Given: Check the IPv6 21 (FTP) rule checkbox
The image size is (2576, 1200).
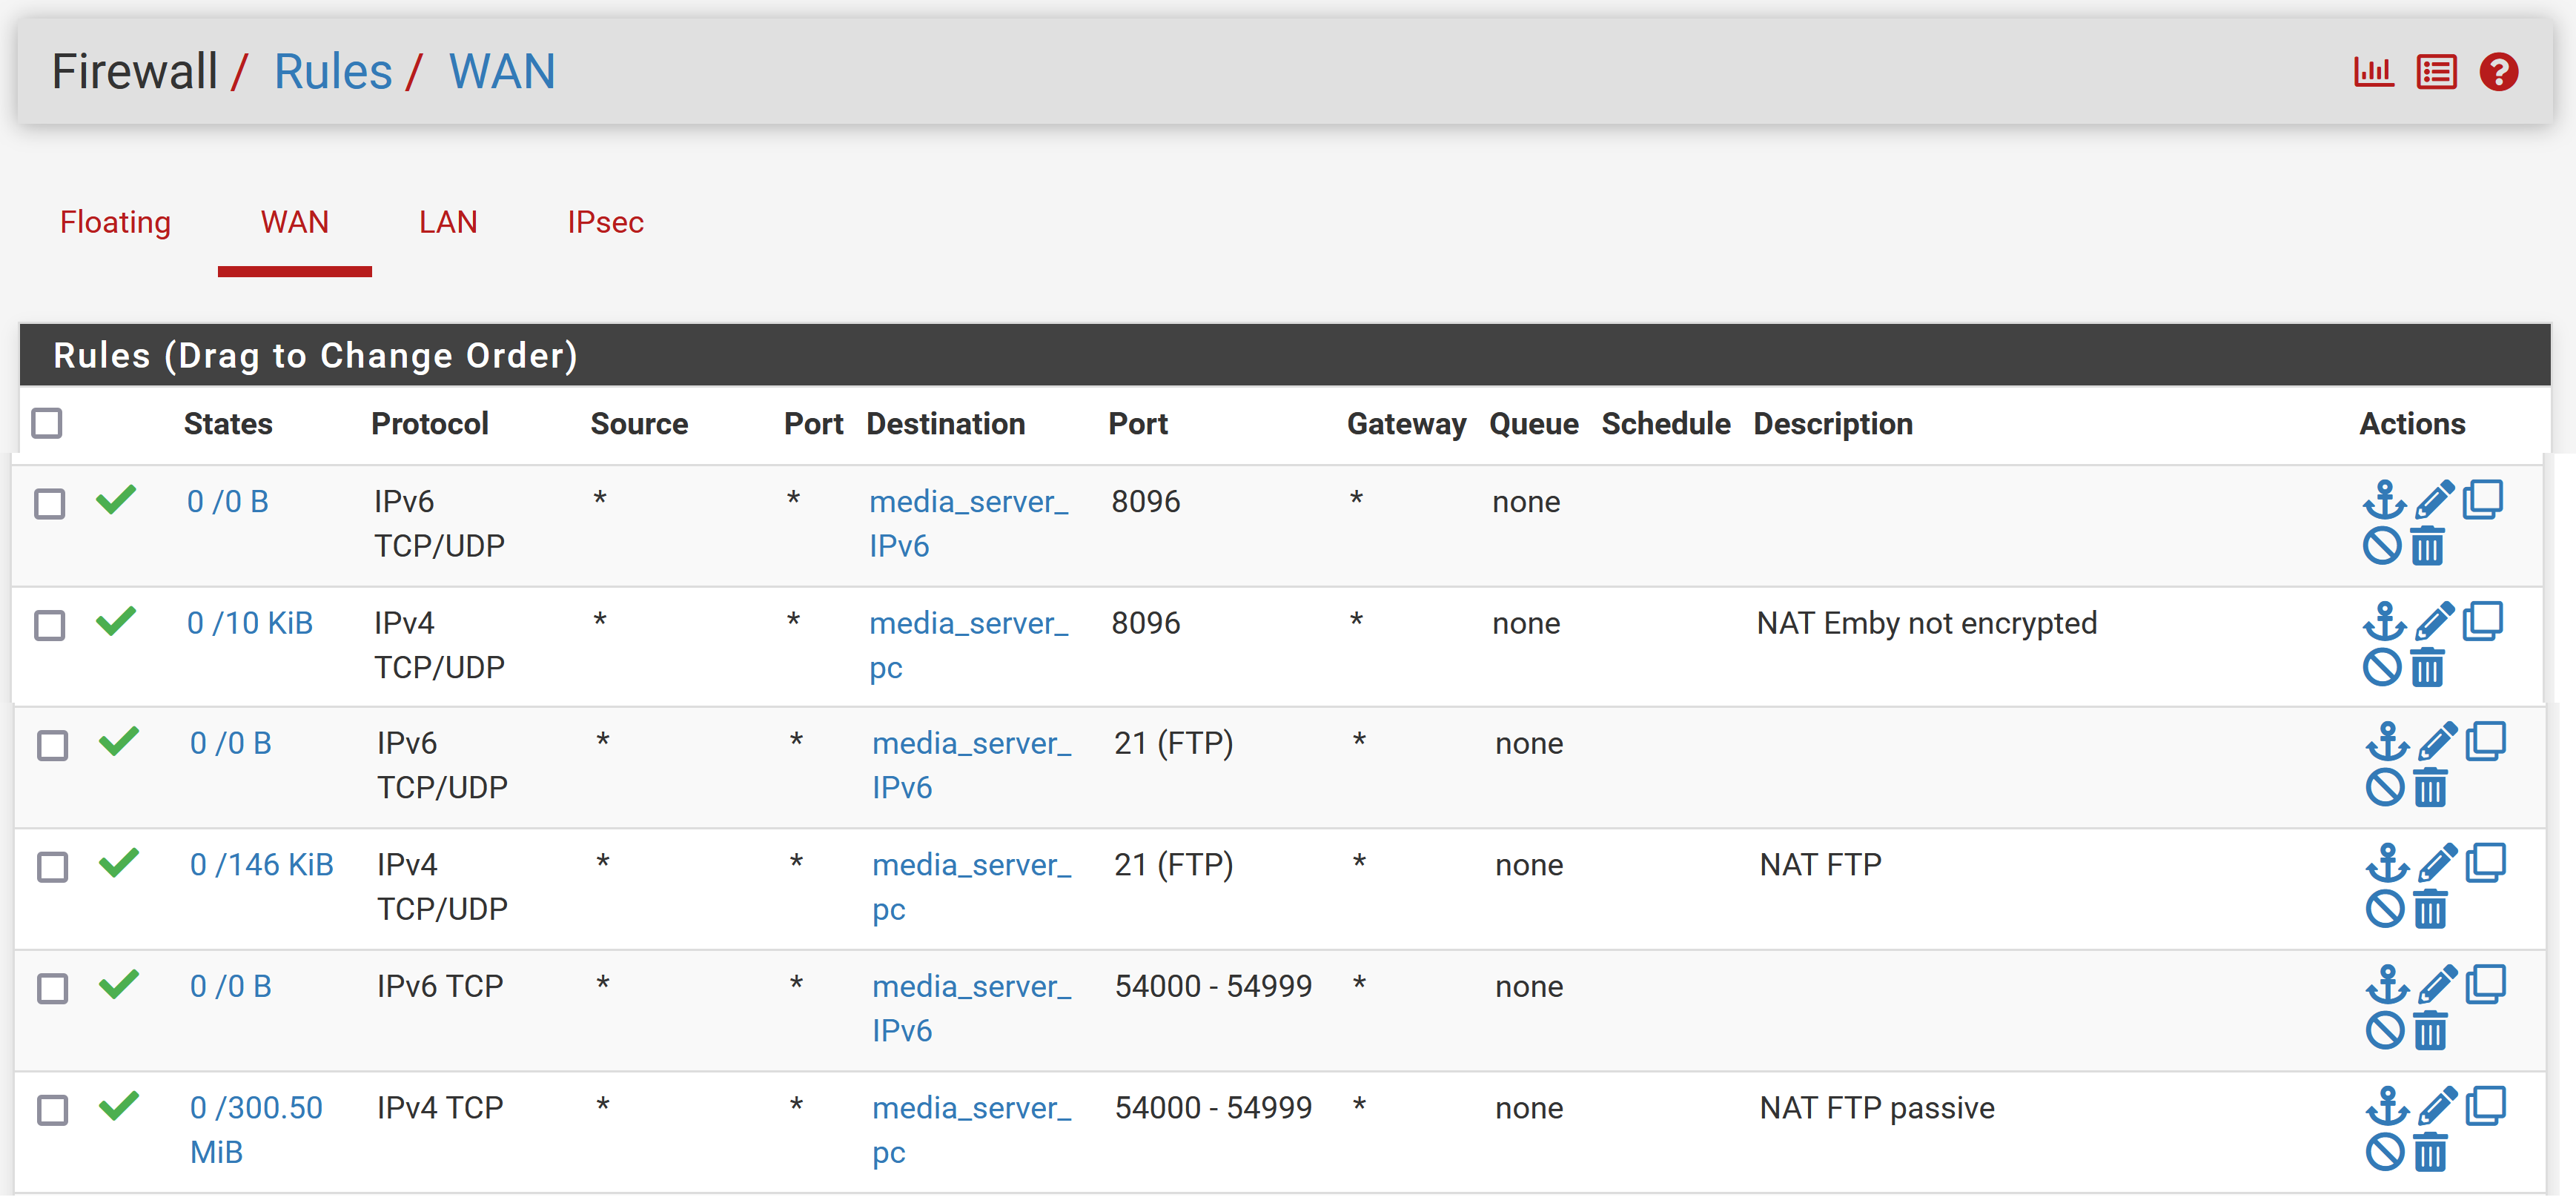Looking at the screenshot, I should tap(53, 746).
